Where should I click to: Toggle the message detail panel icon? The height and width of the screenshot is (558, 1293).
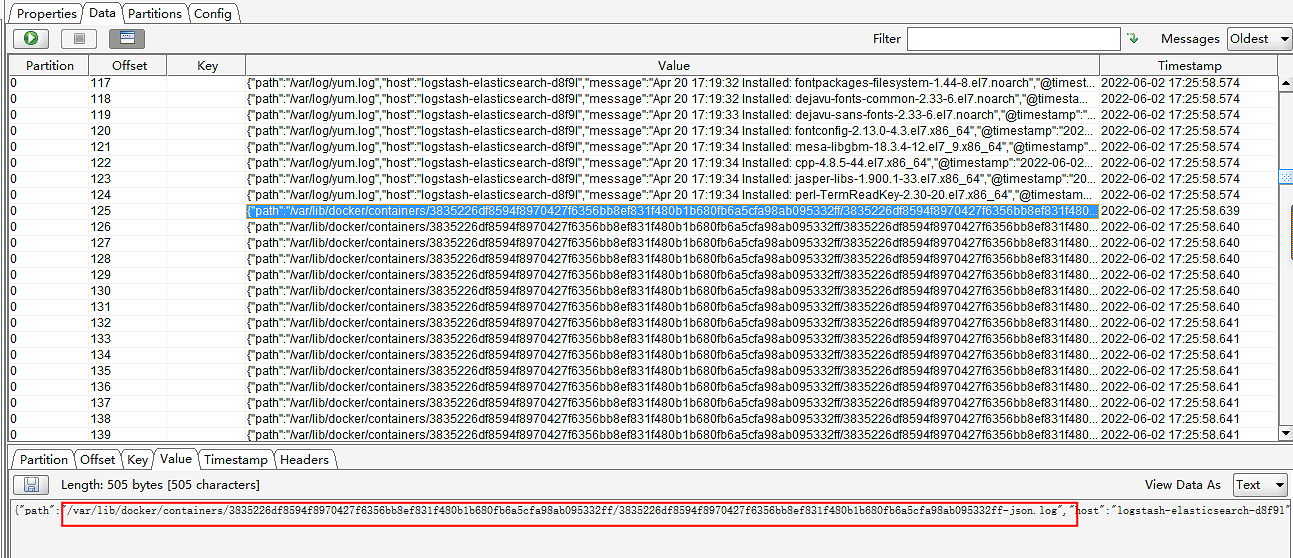click(126, 39)
